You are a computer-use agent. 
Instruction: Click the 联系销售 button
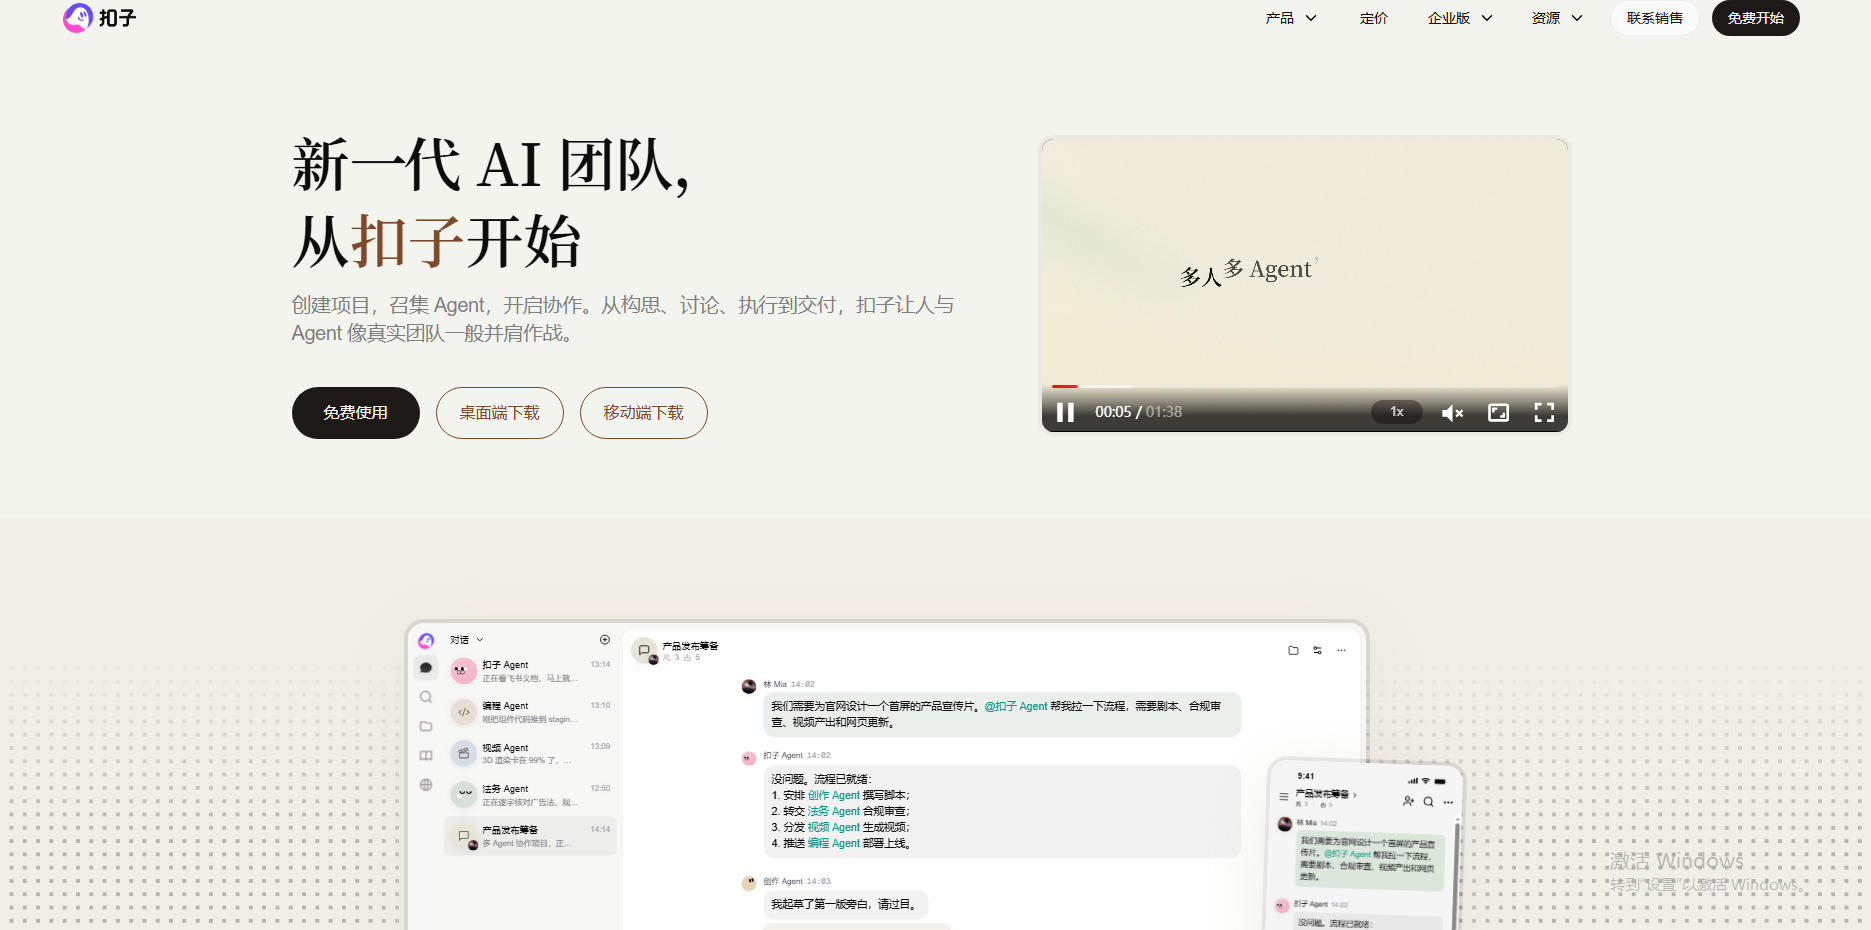[x=1655, y=18]
